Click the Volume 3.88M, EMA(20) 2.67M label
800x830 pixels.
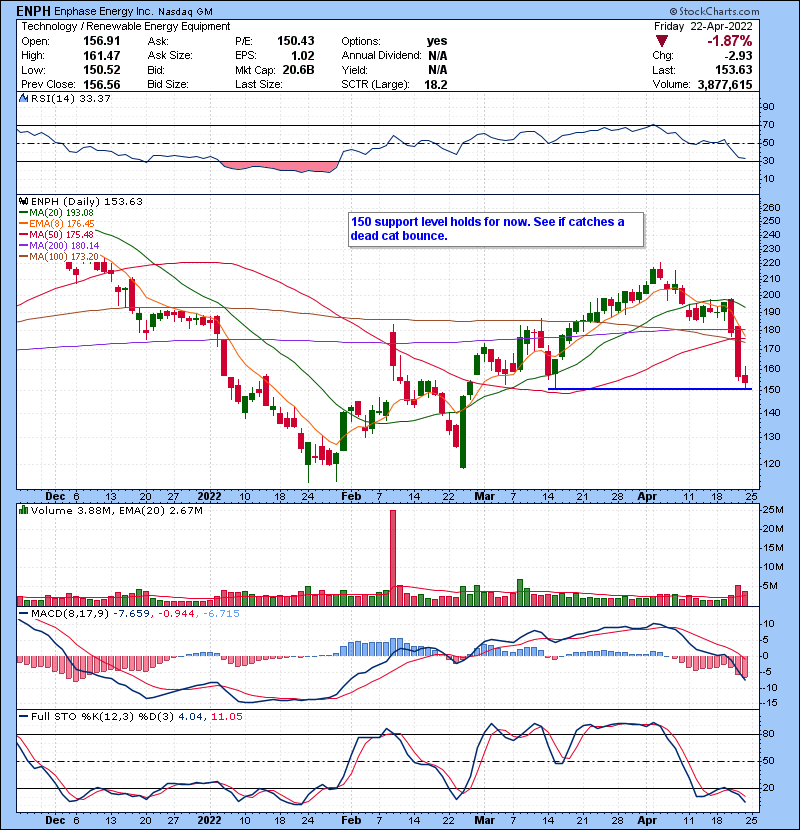point(116,511)
